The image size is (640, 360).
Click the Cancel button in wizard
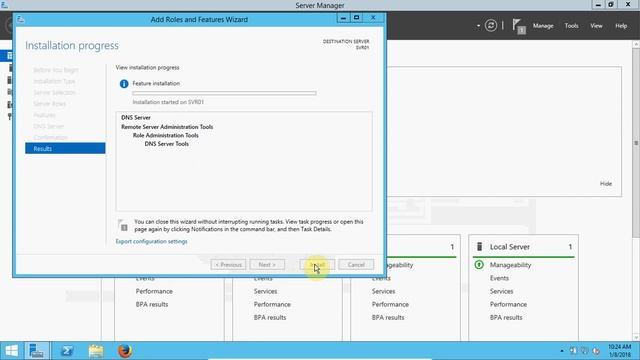pyautogui.click(x=356, y=264)
